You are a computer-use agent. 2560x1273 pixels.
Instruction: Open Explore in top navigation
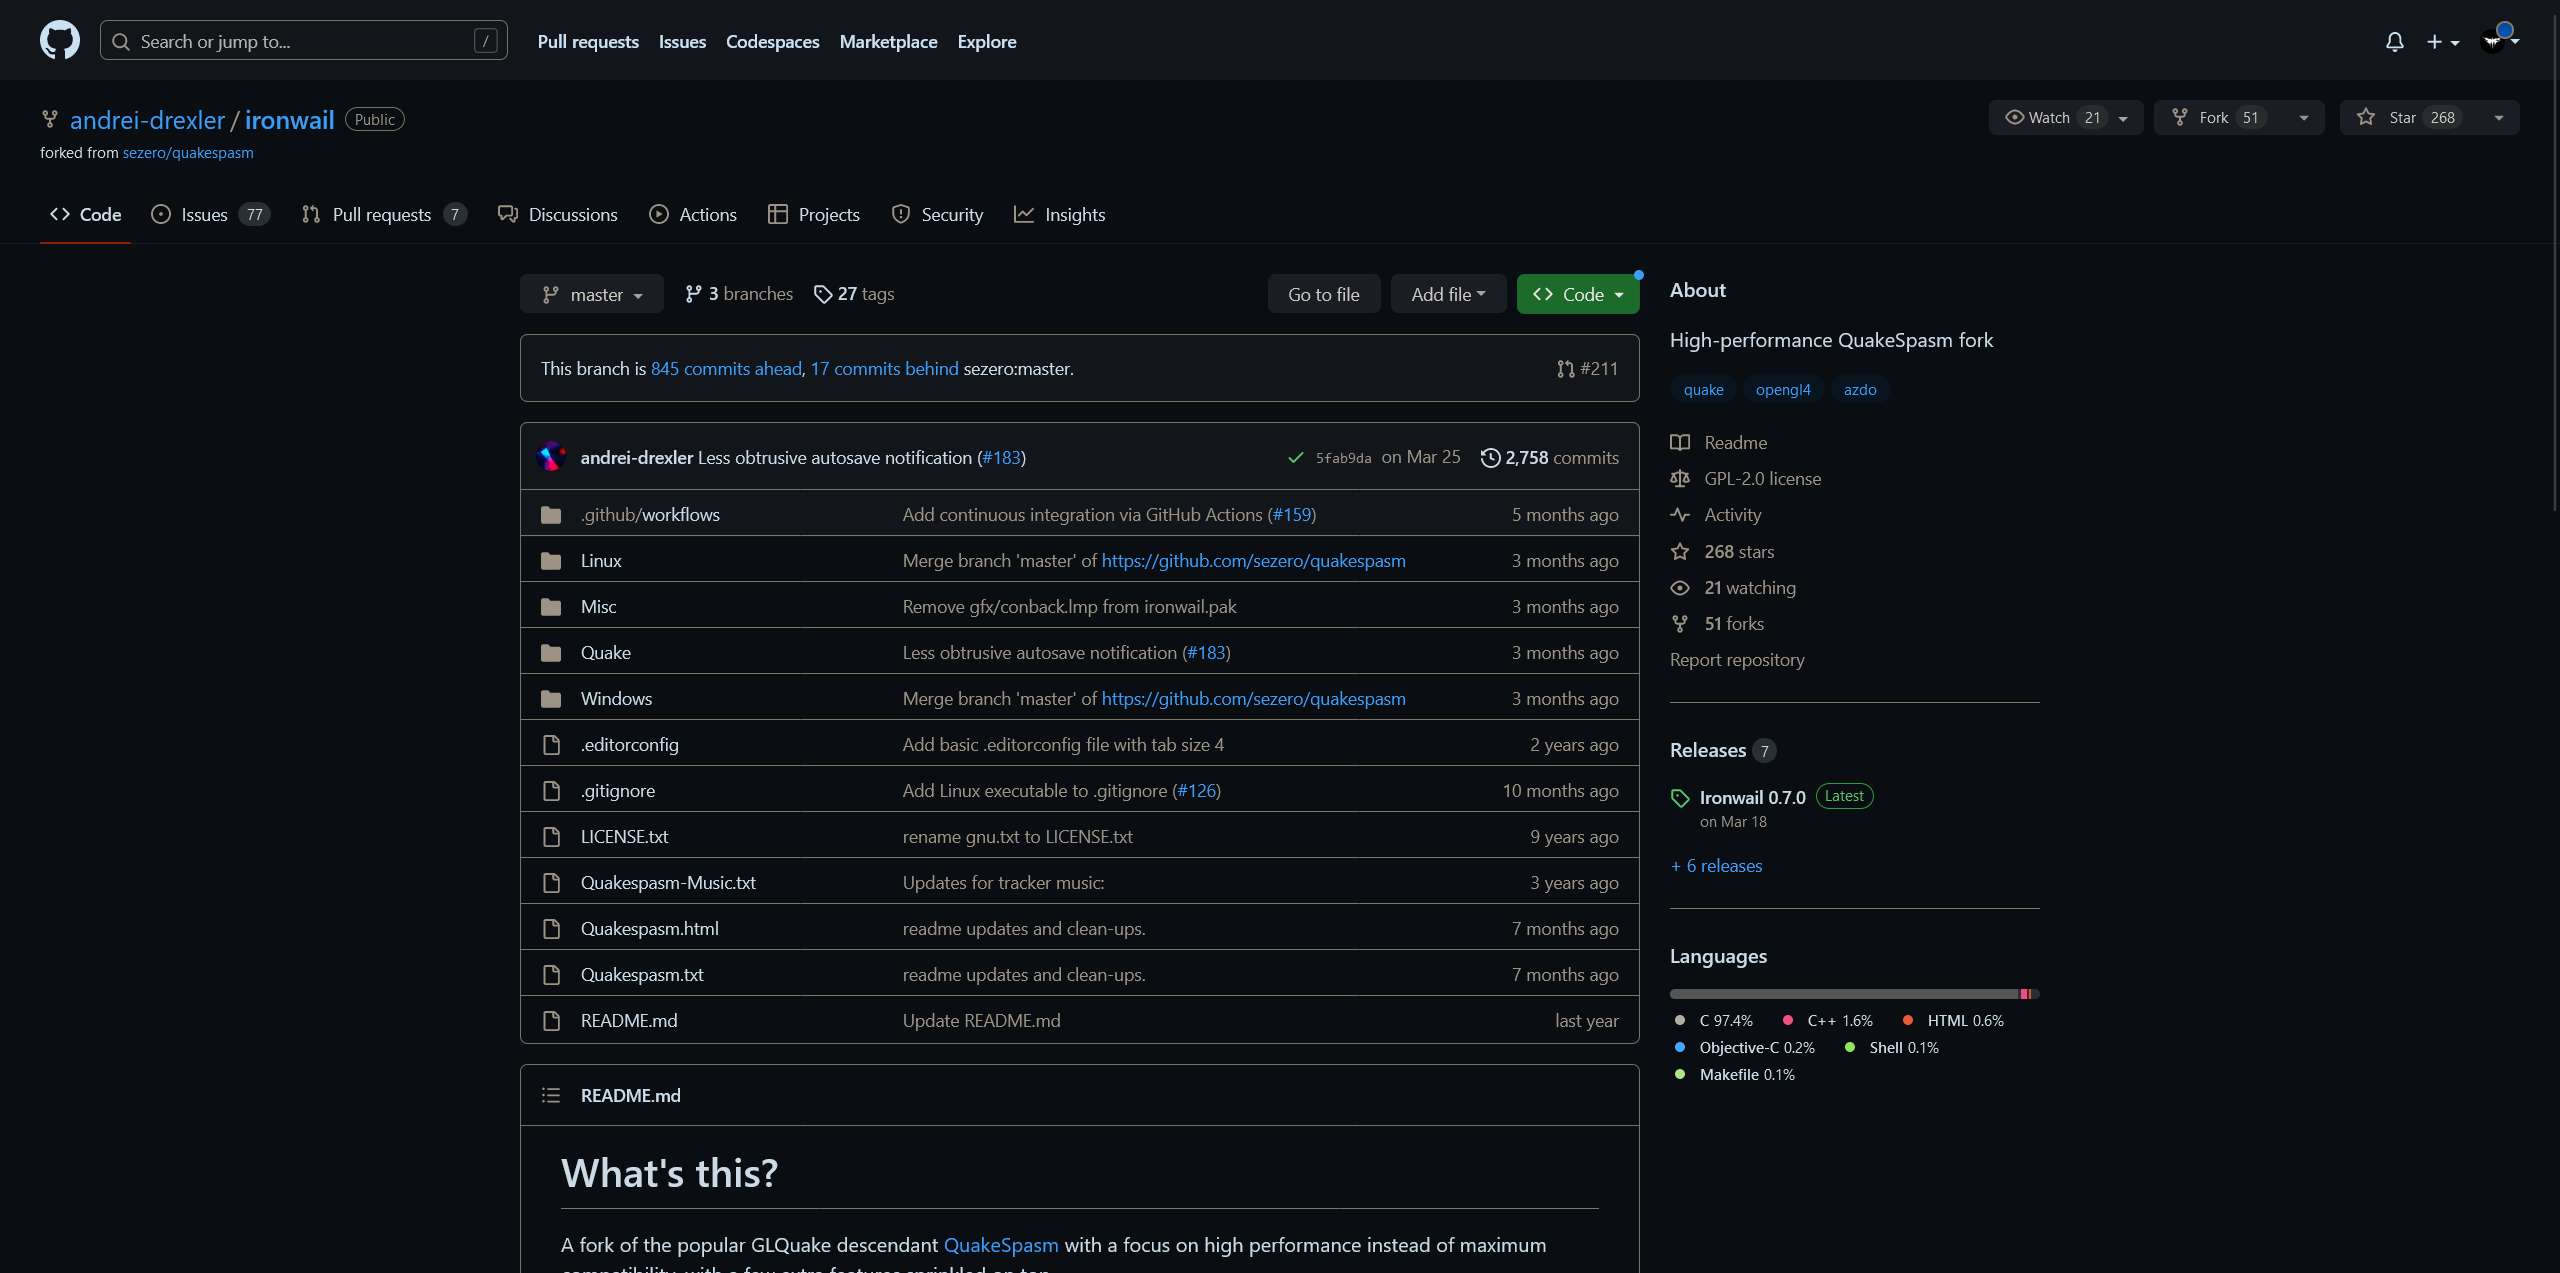[986, 41]
